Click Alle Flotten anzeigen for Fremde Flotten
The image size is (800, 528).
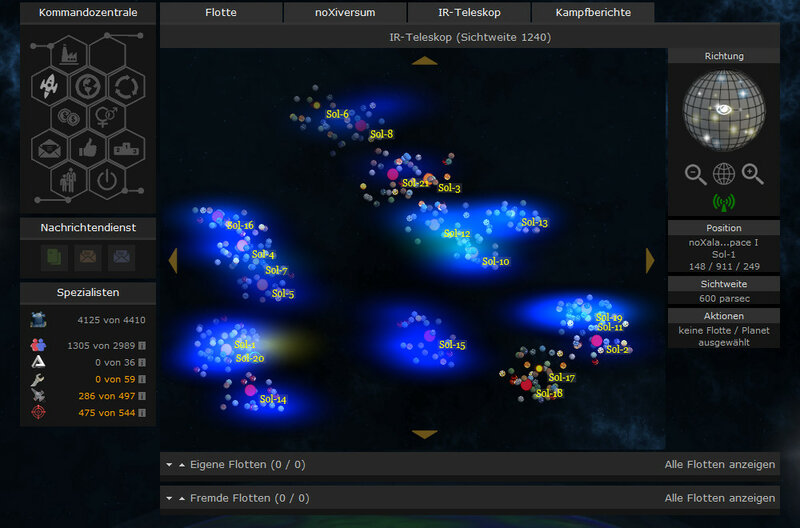(719, 498)
